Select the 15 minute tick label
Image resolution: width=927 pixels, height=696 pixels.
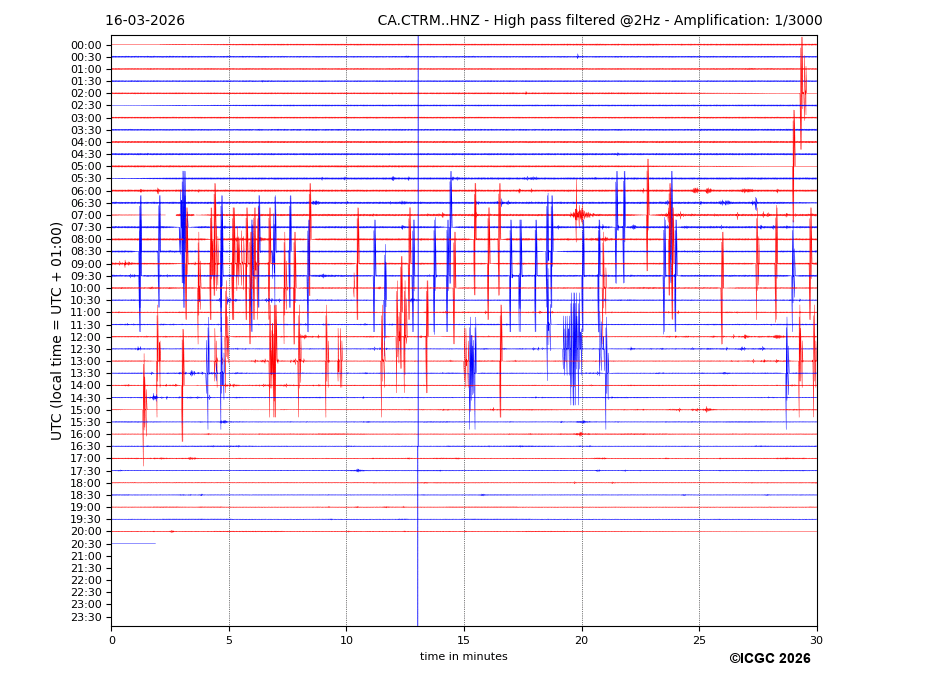coord(464,640)
